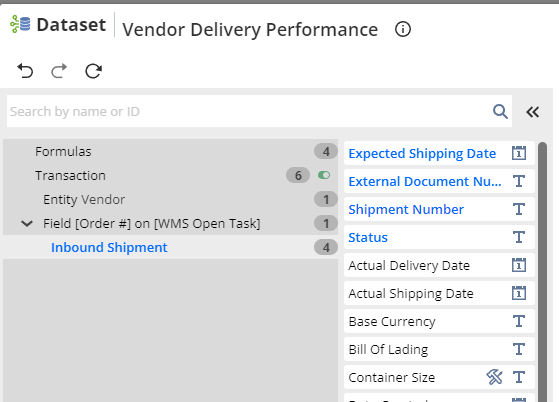Click the undo arrow icon
This screenshot has width=559, height=402.
point(25,71)
